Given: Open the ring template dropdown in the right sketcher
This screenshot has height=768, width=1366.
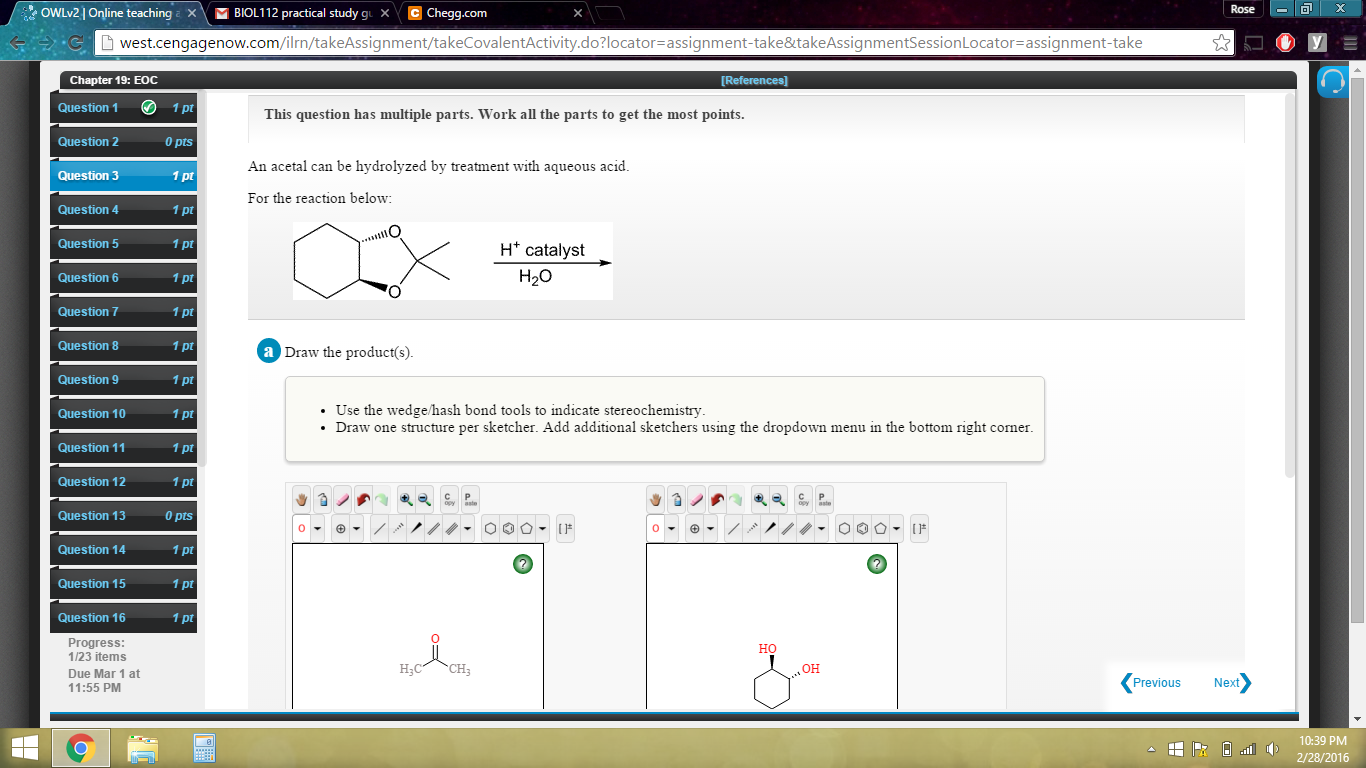Looking at the screenshot, I should [x=898, y=528].
